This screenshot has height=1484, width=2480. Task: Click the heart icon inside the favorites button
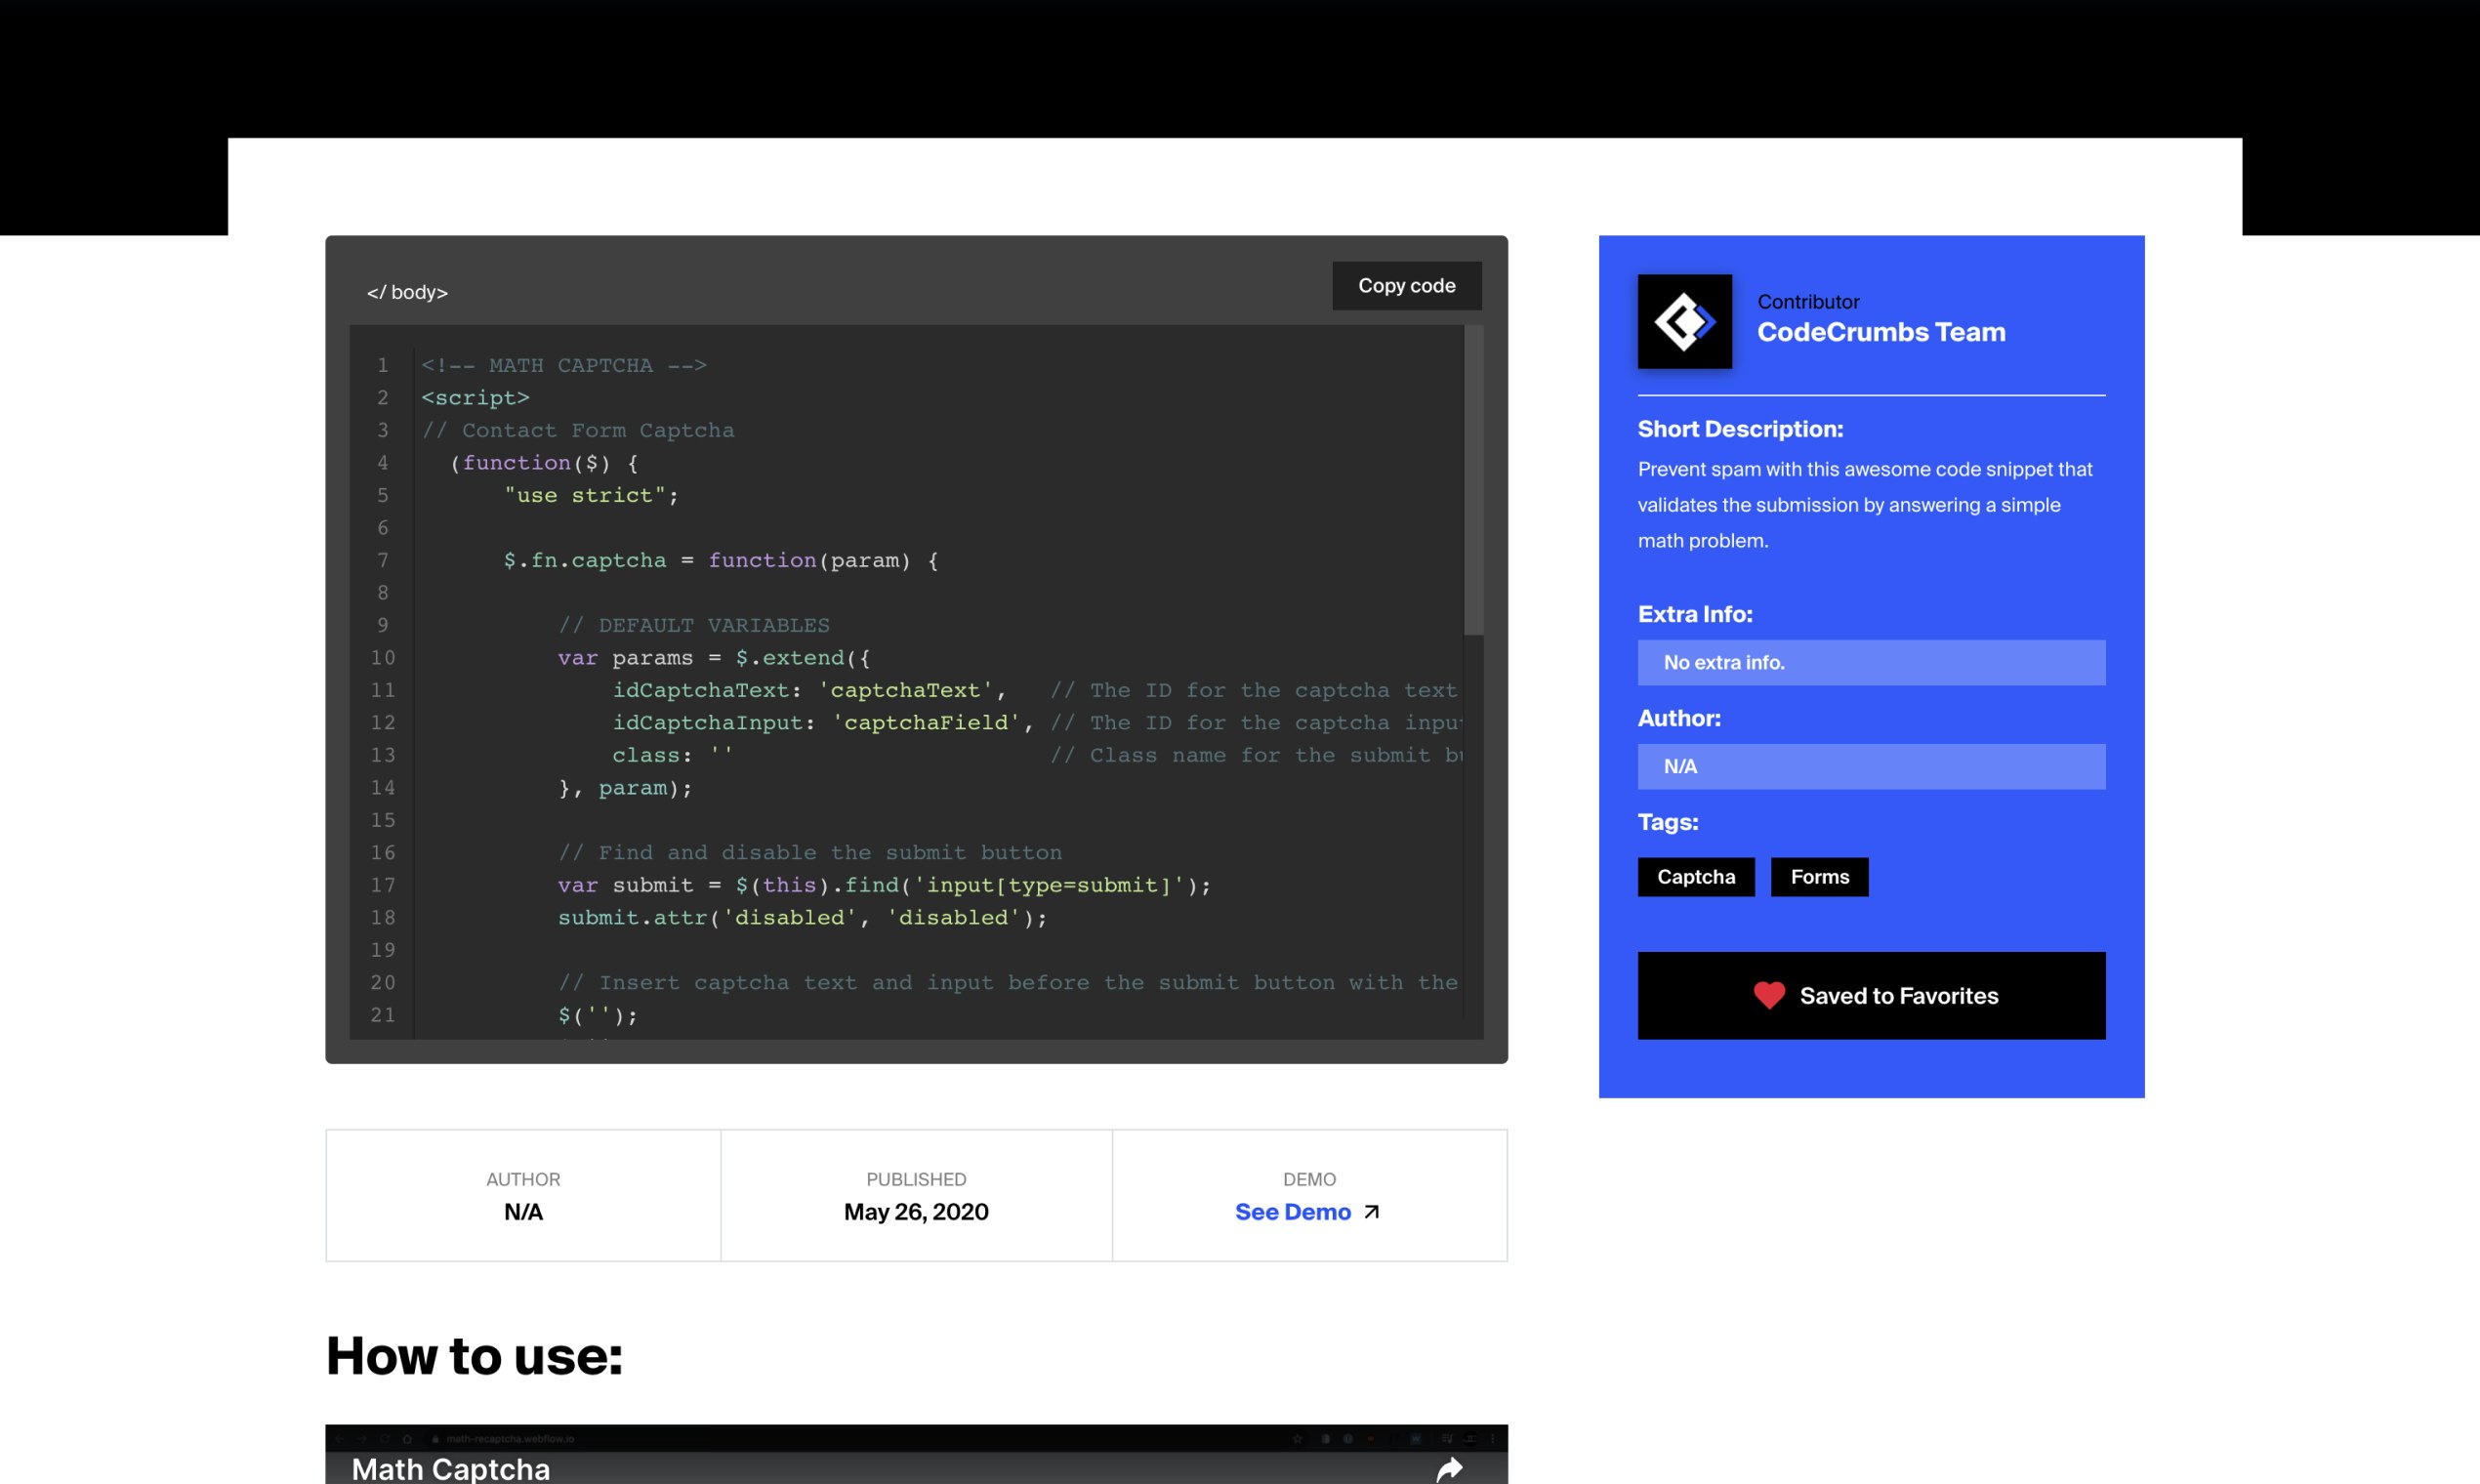coord(1767,995)
